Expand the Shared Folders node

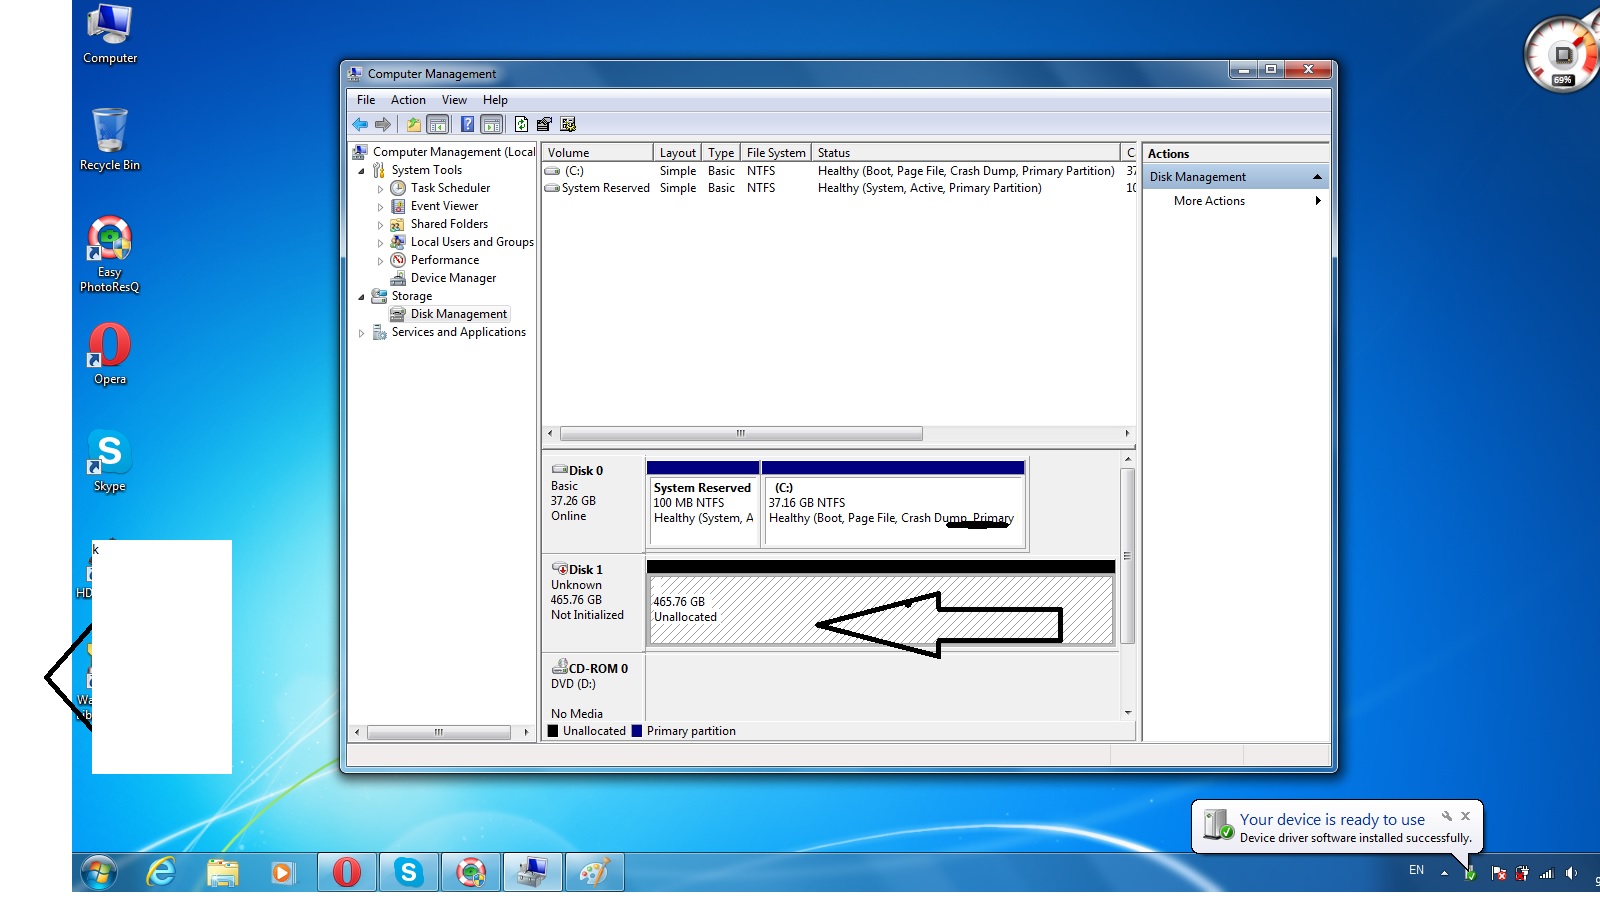point(380,225)
